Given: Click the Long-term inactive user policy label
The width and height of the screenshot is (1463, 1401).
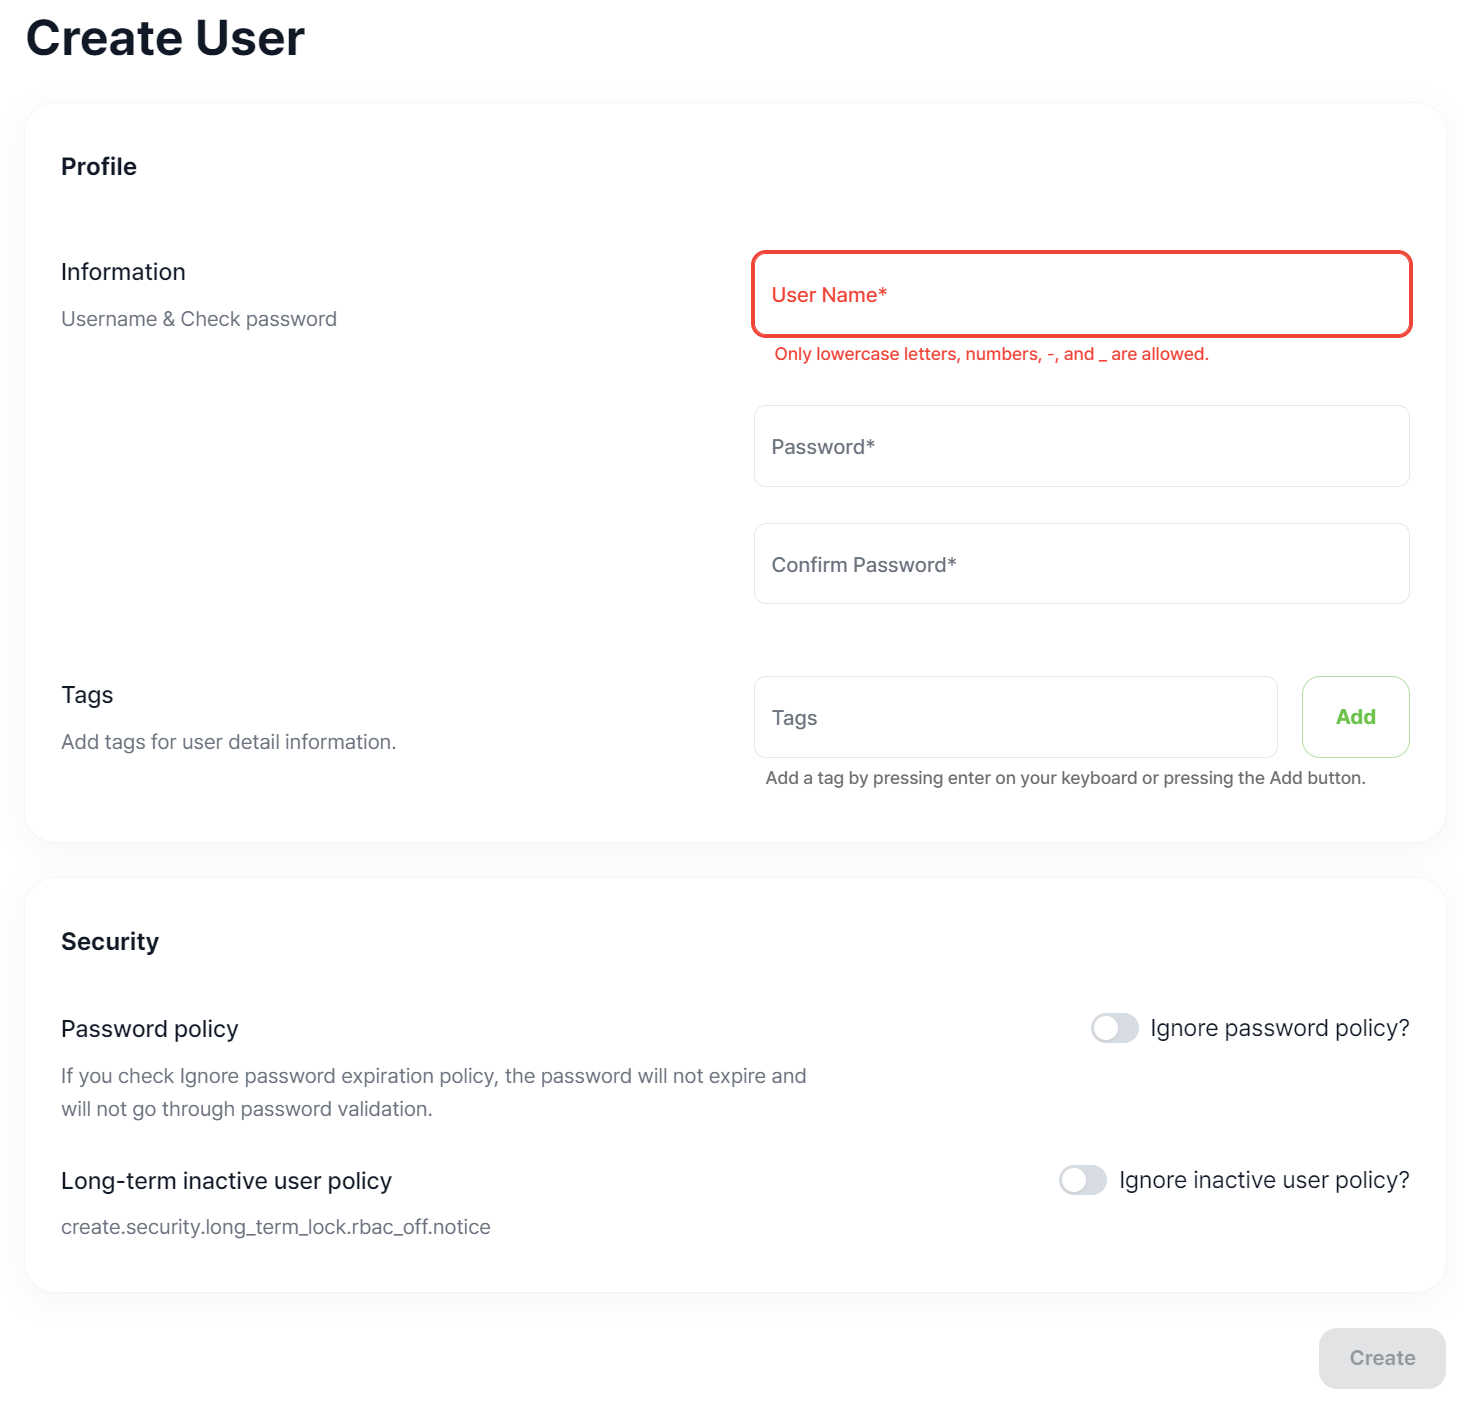Looking at the screenshot, I should pos(226,1180).
